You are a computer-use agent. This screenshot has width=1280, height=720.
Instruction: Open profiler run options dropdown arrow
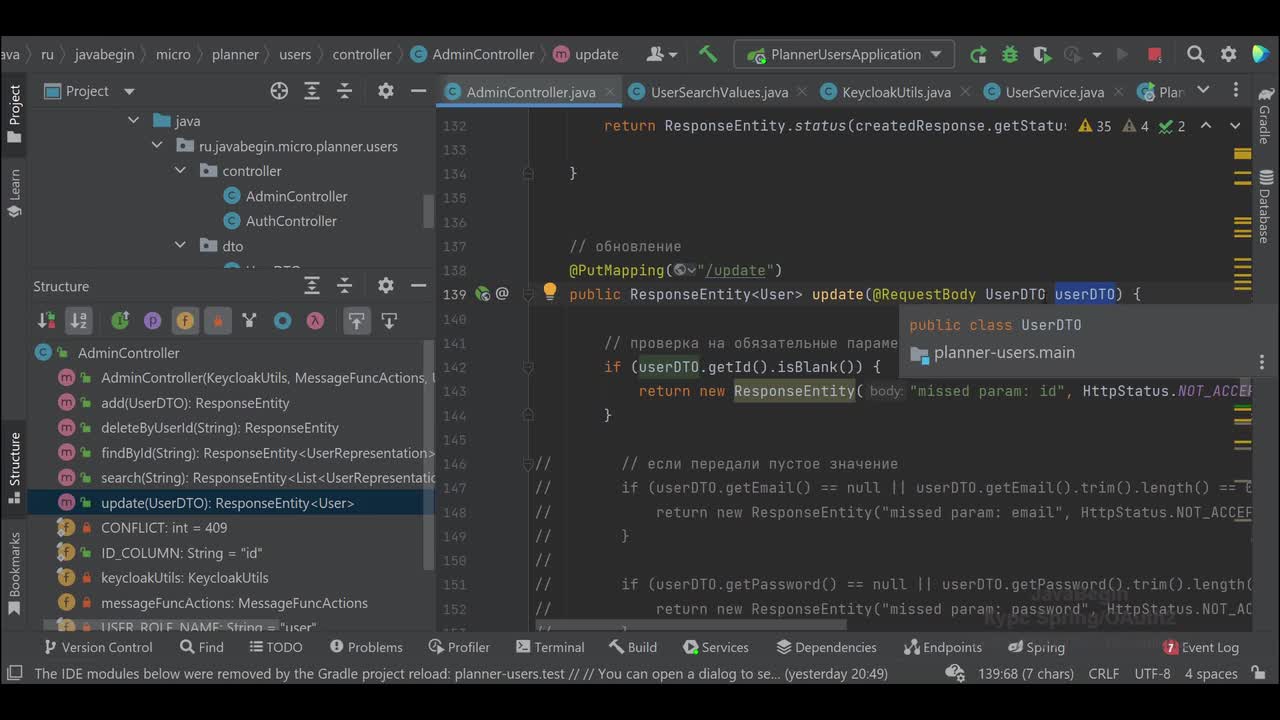[1097, 54]
